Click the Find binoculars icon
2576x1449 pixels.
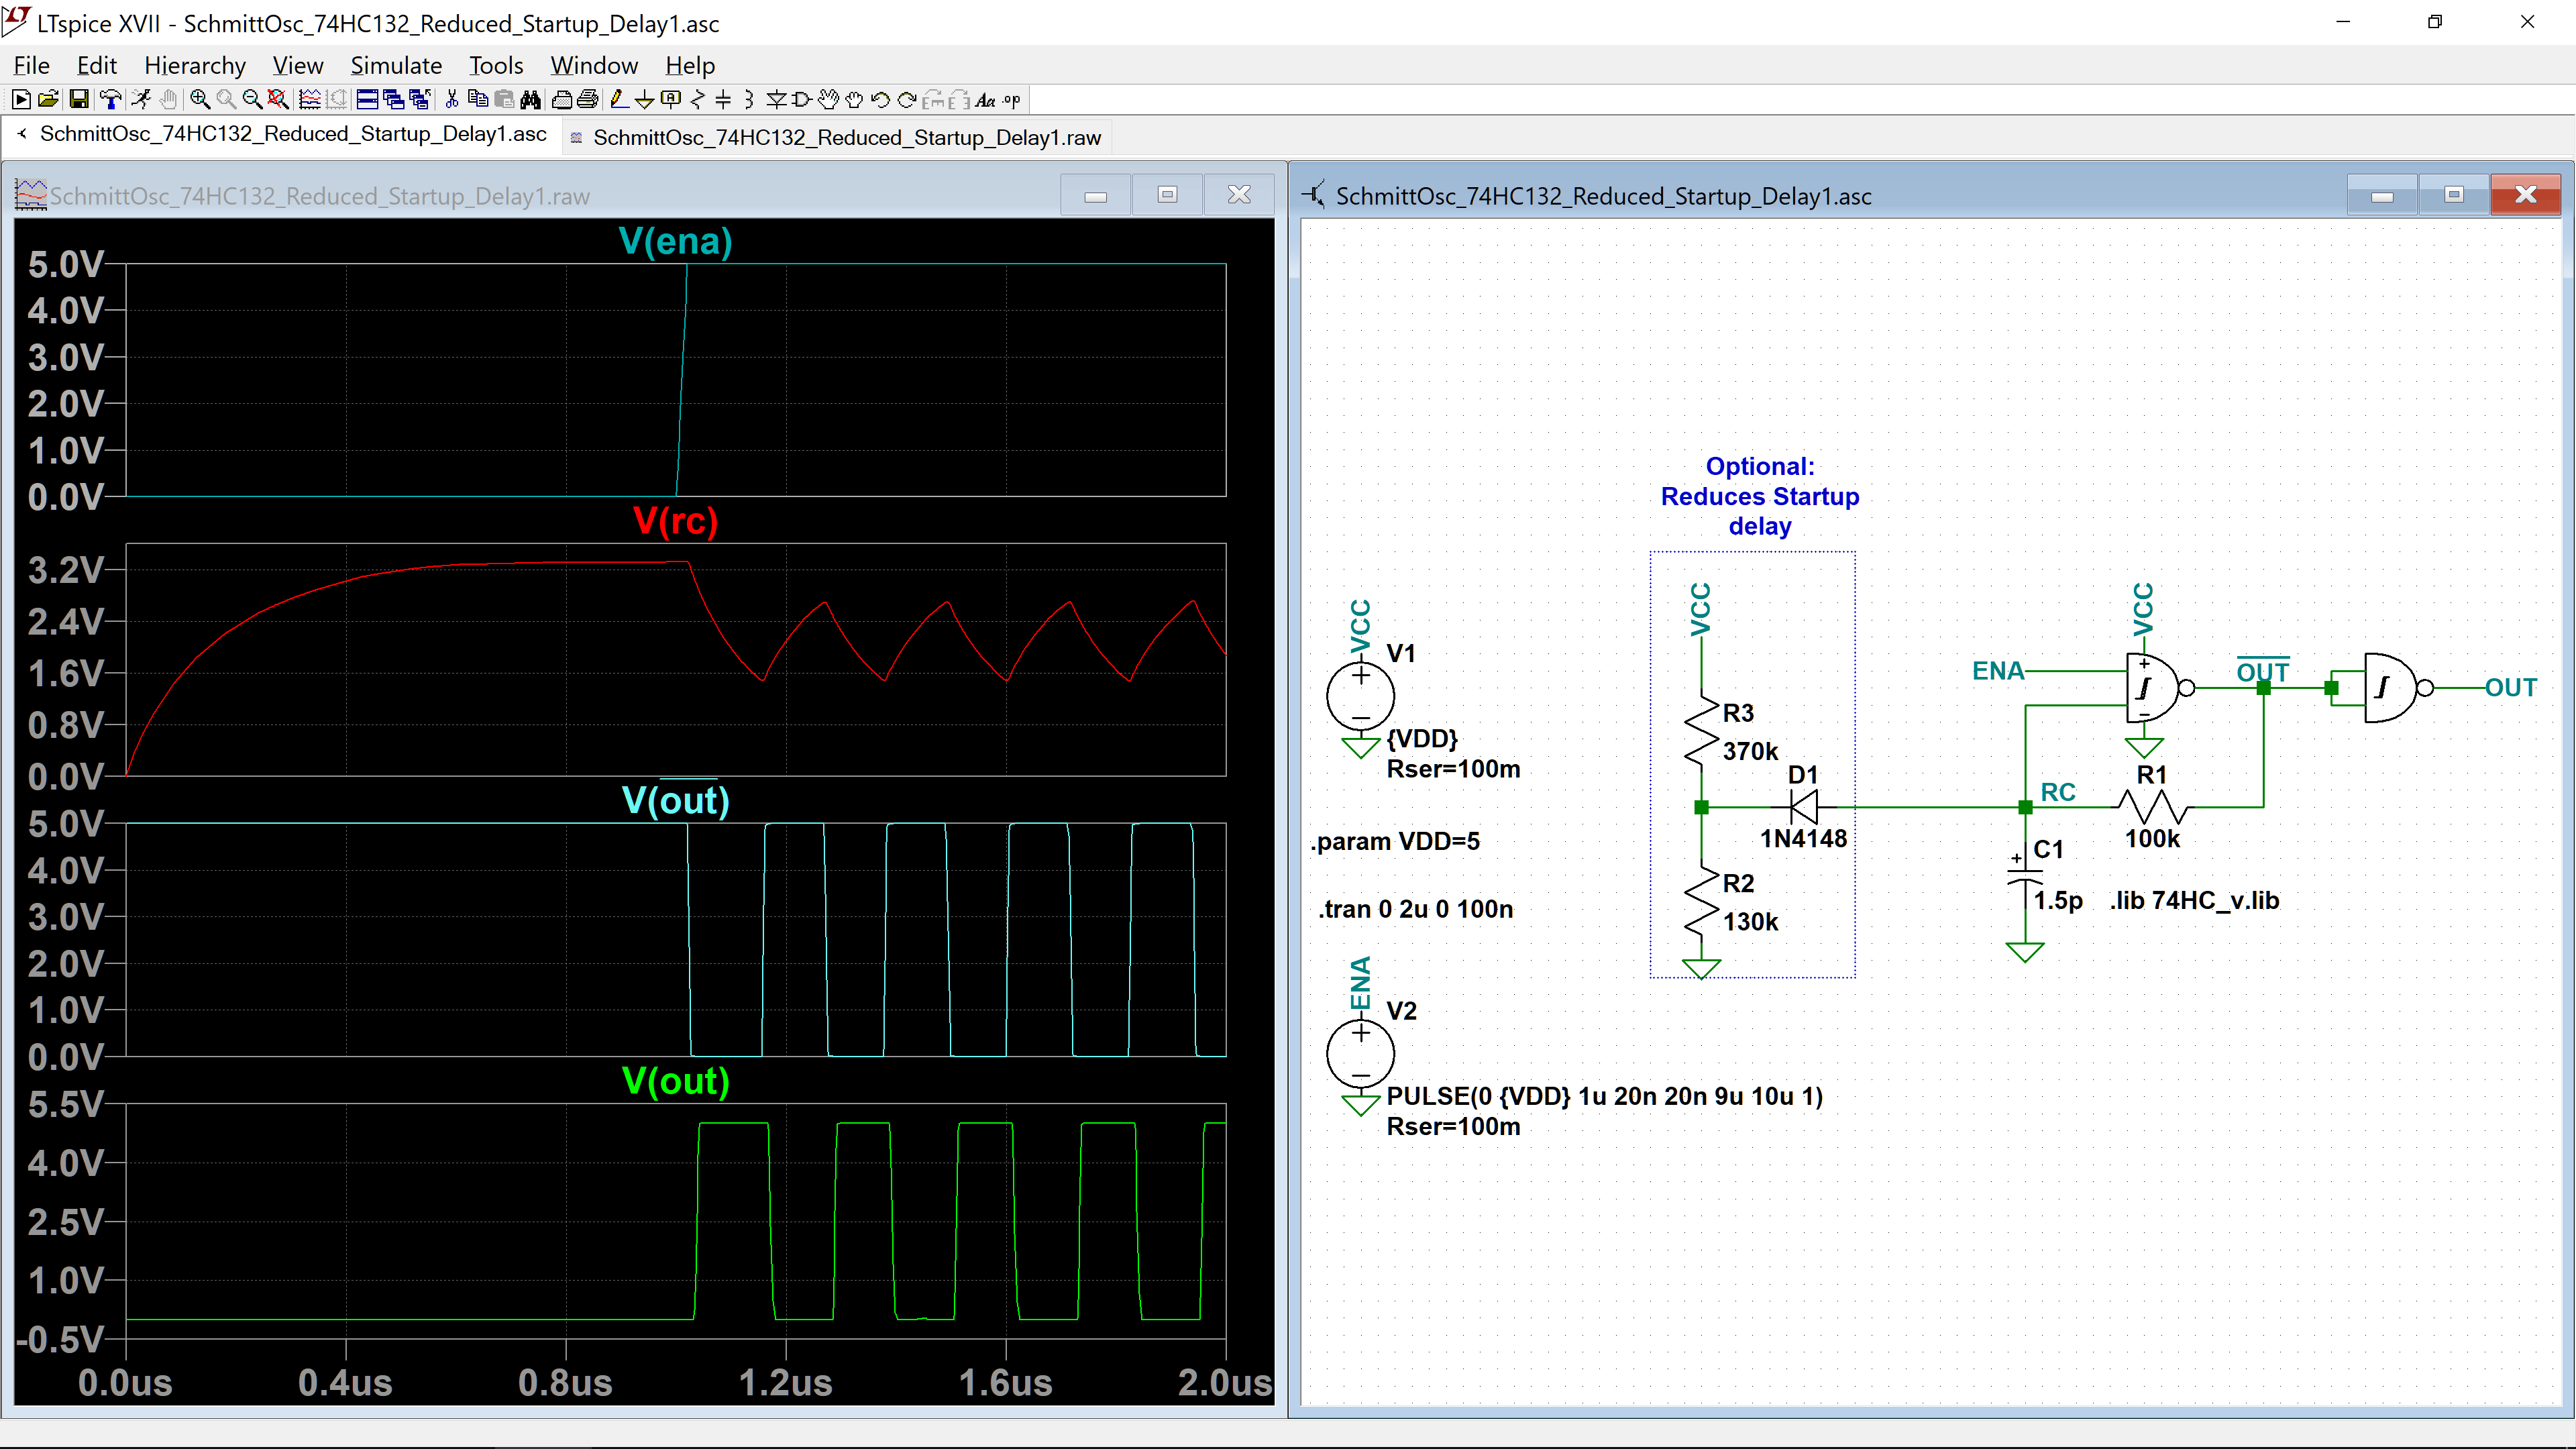530,100
